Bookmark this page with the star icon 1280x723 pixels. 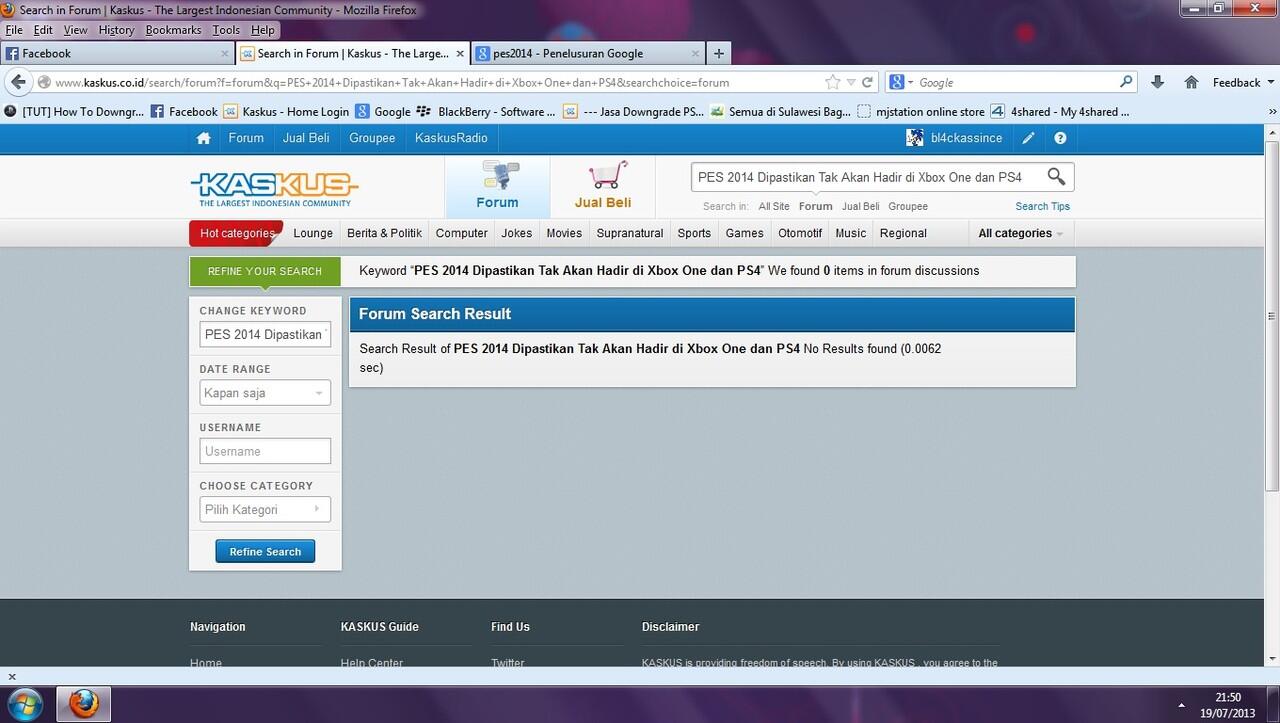click(x=832, y=82)
